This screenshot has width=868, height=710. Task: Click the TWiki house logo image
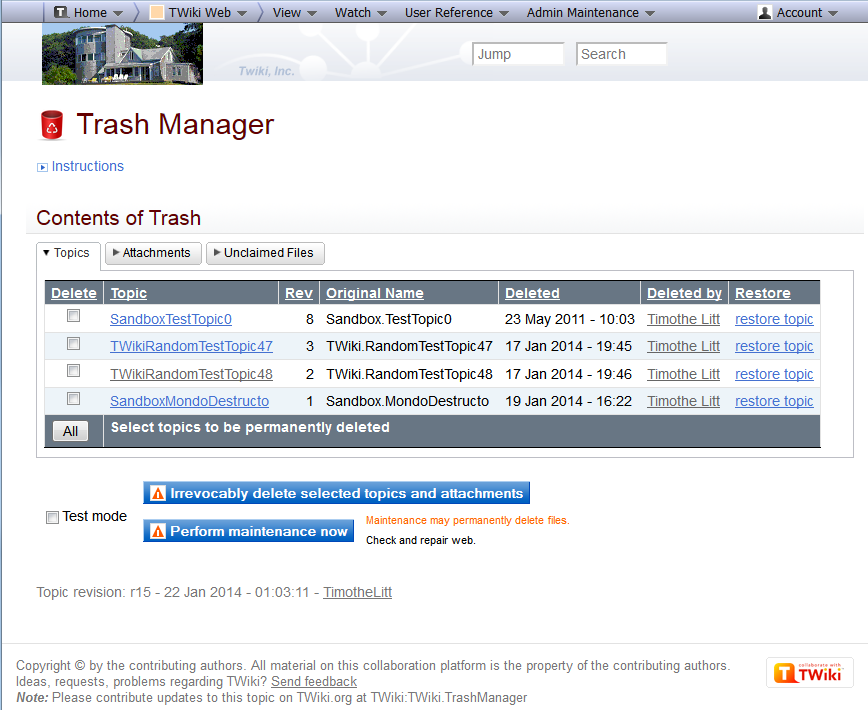pyautogui.click(x=122, y=54)
